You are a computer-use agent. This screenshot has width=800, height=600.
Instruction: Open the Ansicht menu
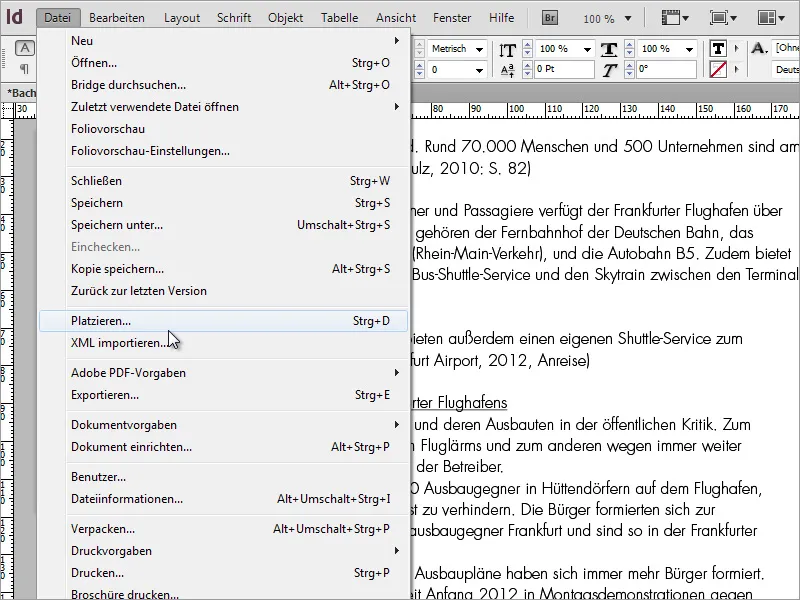(x=396, y=18)
